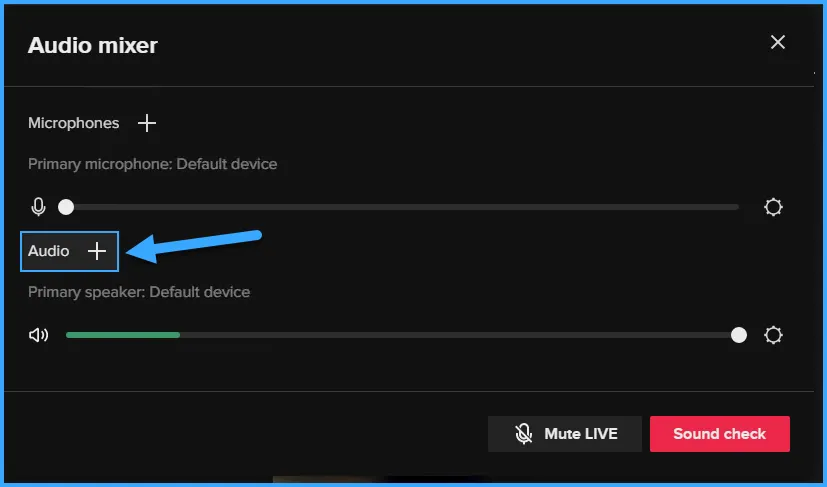Click the 'Primary speaker: Default device' text
This screenshot has width=827, height=487.
pyautogui.click(x=139, y=292)
